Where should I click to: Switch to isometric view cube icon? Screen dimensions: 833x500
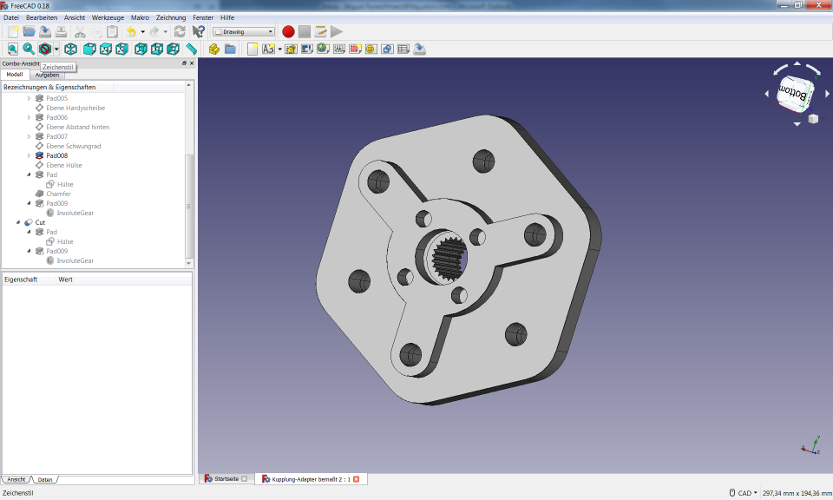click(71, 49)
